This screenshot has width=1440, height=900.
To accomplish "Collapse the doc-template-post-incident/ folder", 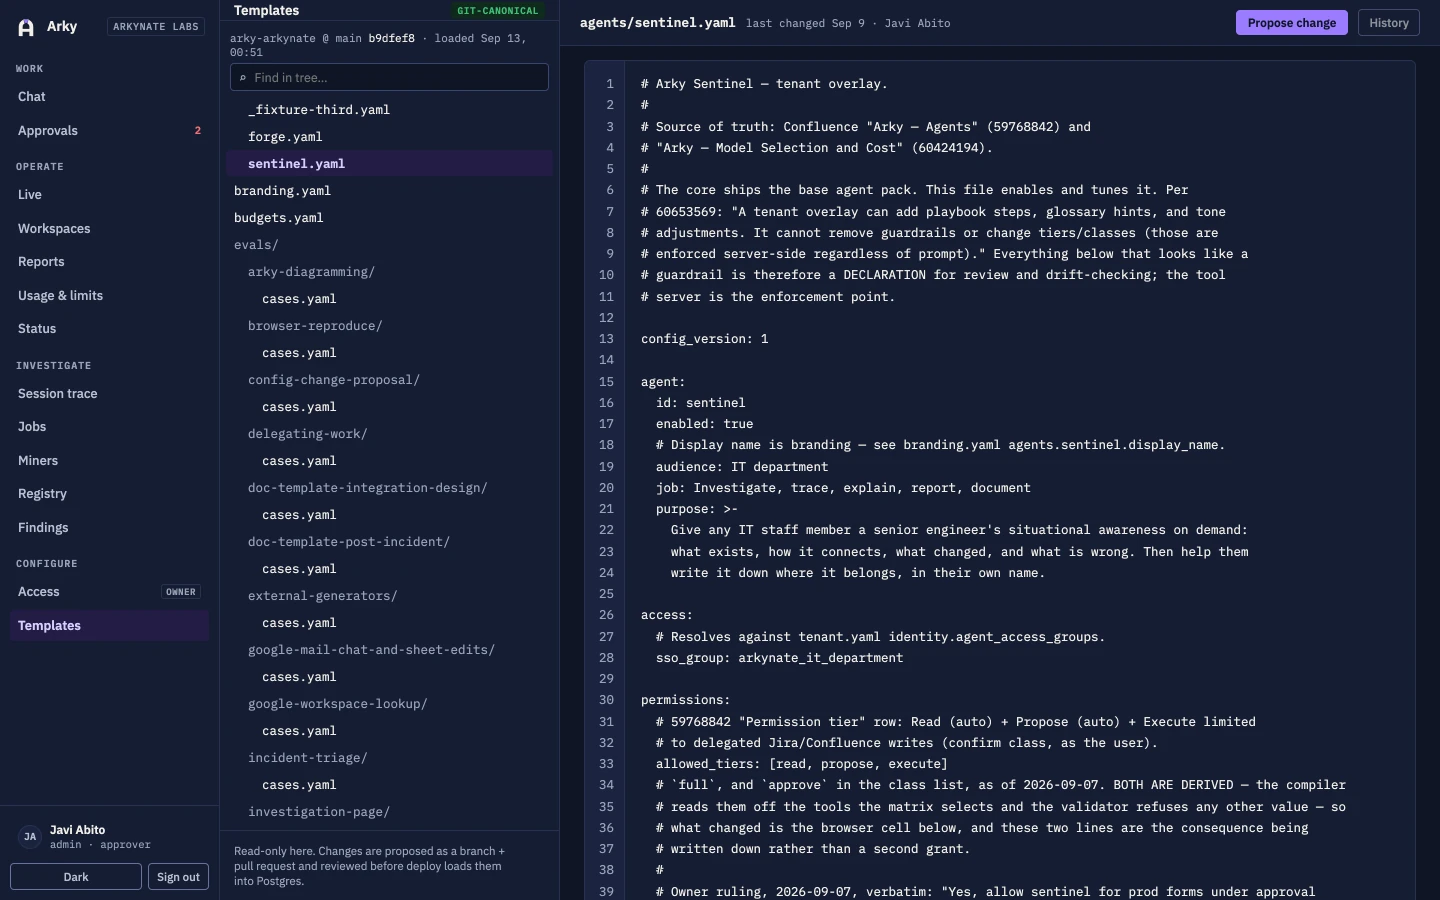I will (x=389, y=542).
